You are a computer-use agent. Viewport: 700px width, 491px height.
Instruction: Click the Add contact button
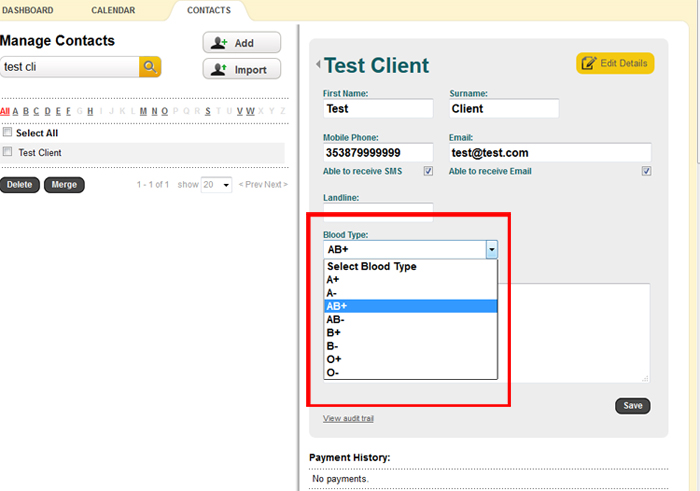click(242, 43)
